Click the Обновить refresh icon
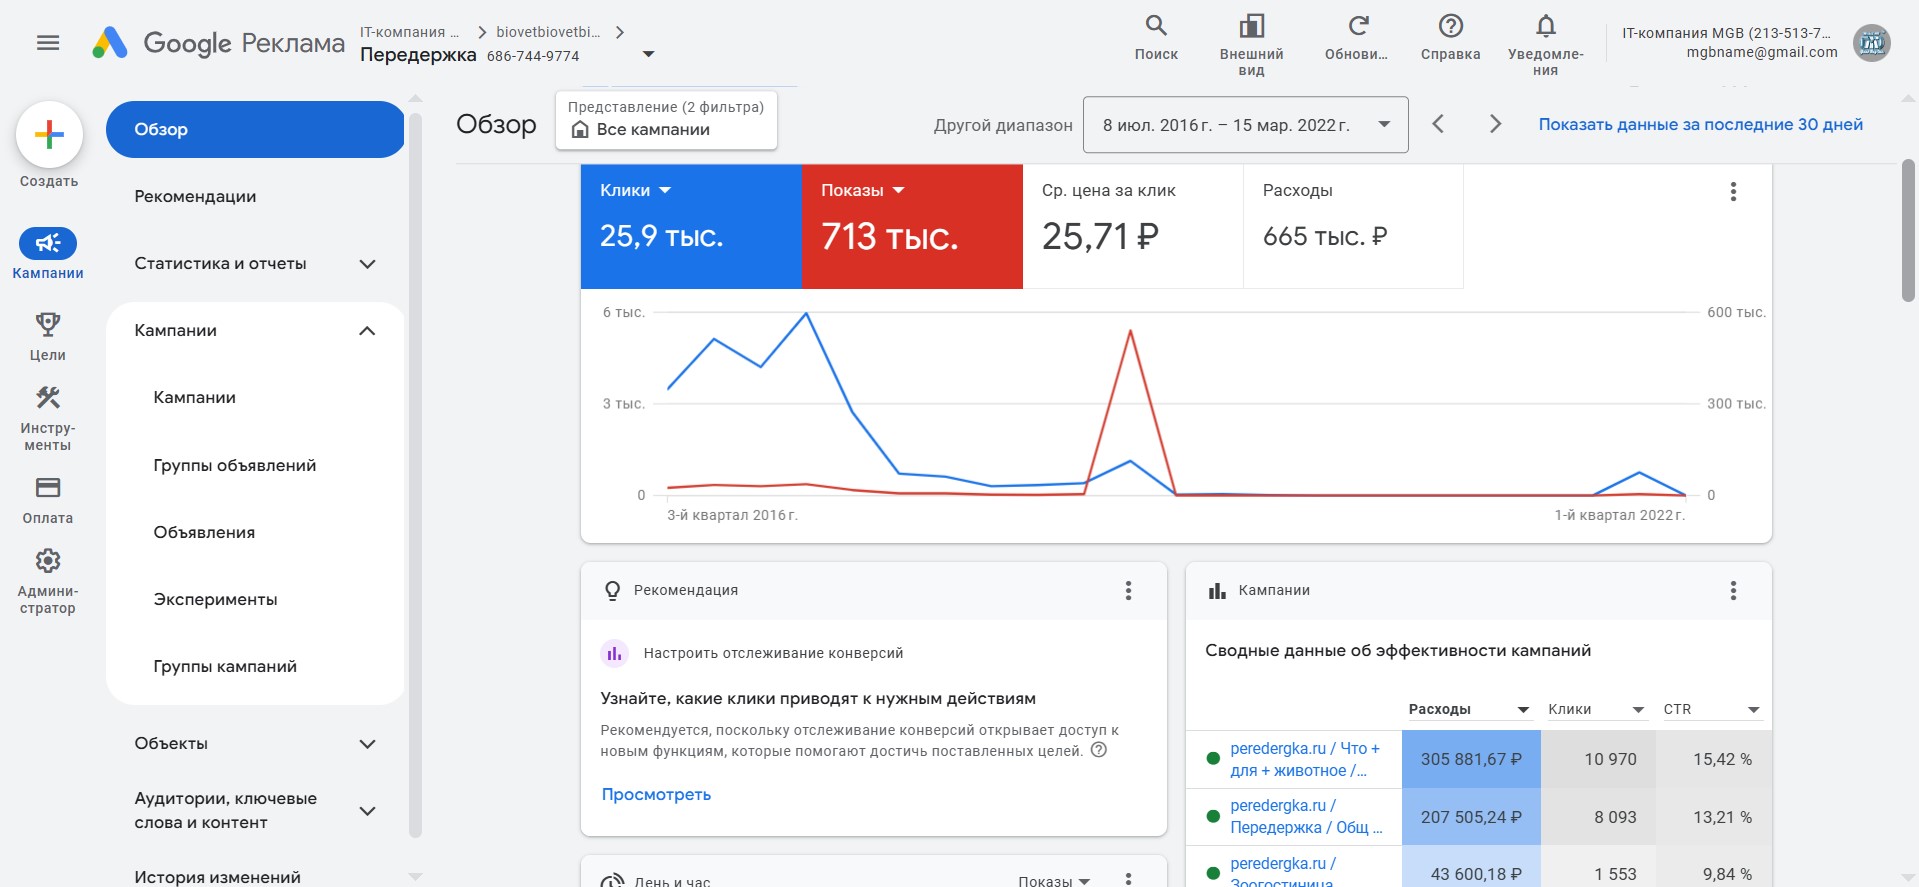This screenshot has height=887, width=1919. click(x=1357, y=26)
